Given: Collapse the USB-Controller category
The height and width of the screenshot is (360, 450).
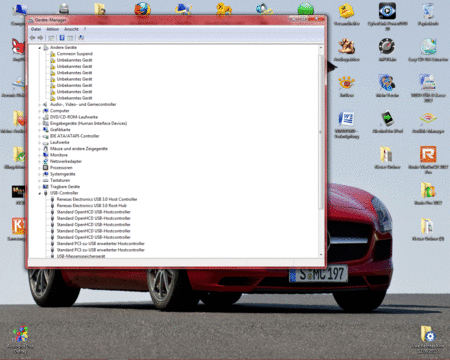Looking at the screenshot, I should click(40, 193).
